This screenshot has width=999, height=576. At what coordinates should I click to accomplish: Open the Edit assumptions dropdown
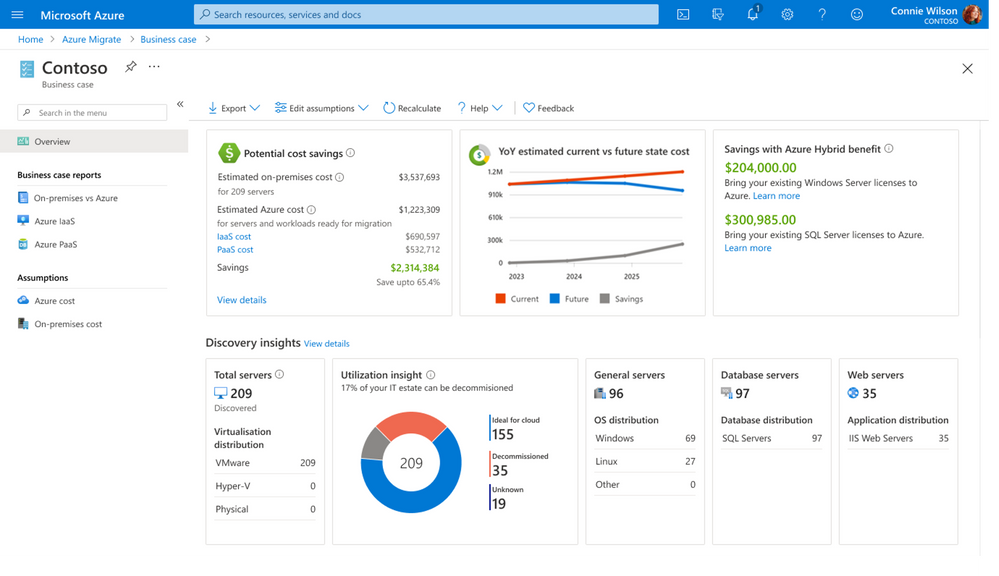pos(322,108)
